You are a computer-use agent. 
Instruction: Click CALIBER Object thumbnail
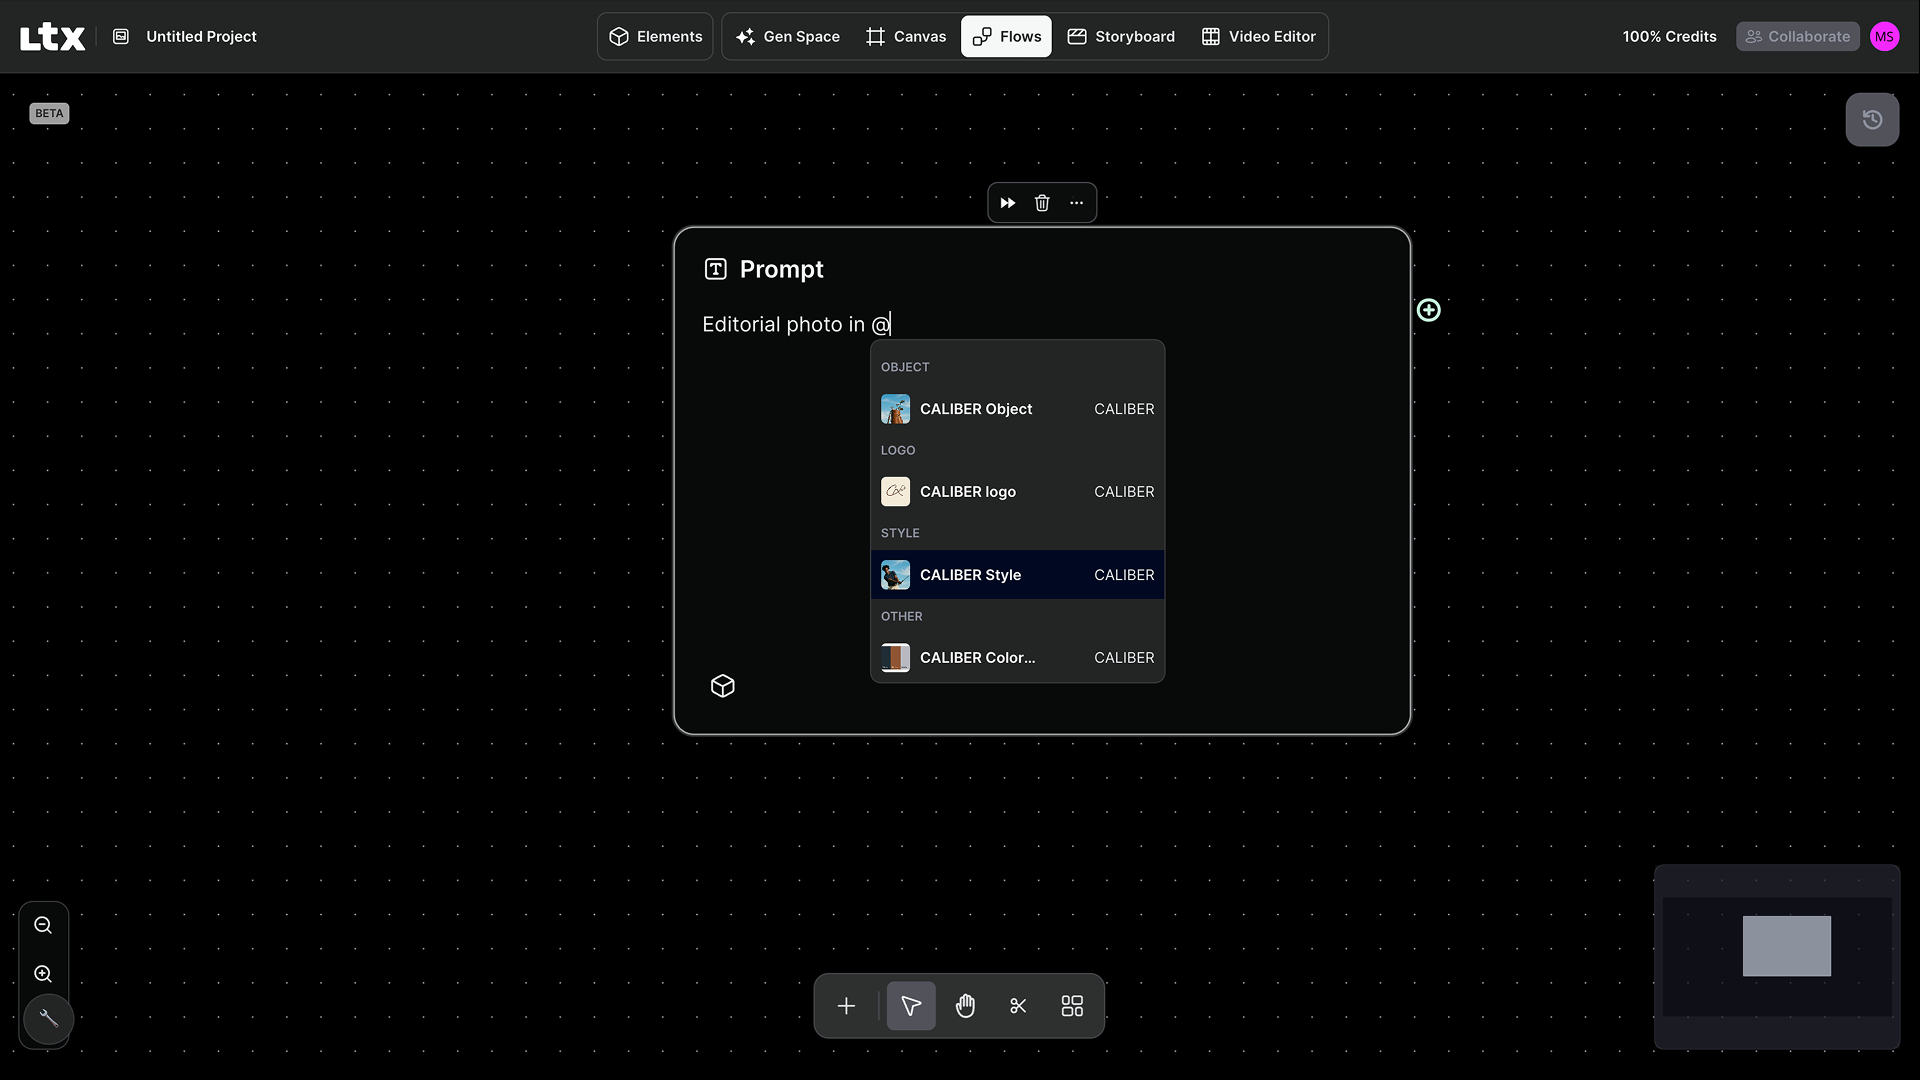(895, 409)
